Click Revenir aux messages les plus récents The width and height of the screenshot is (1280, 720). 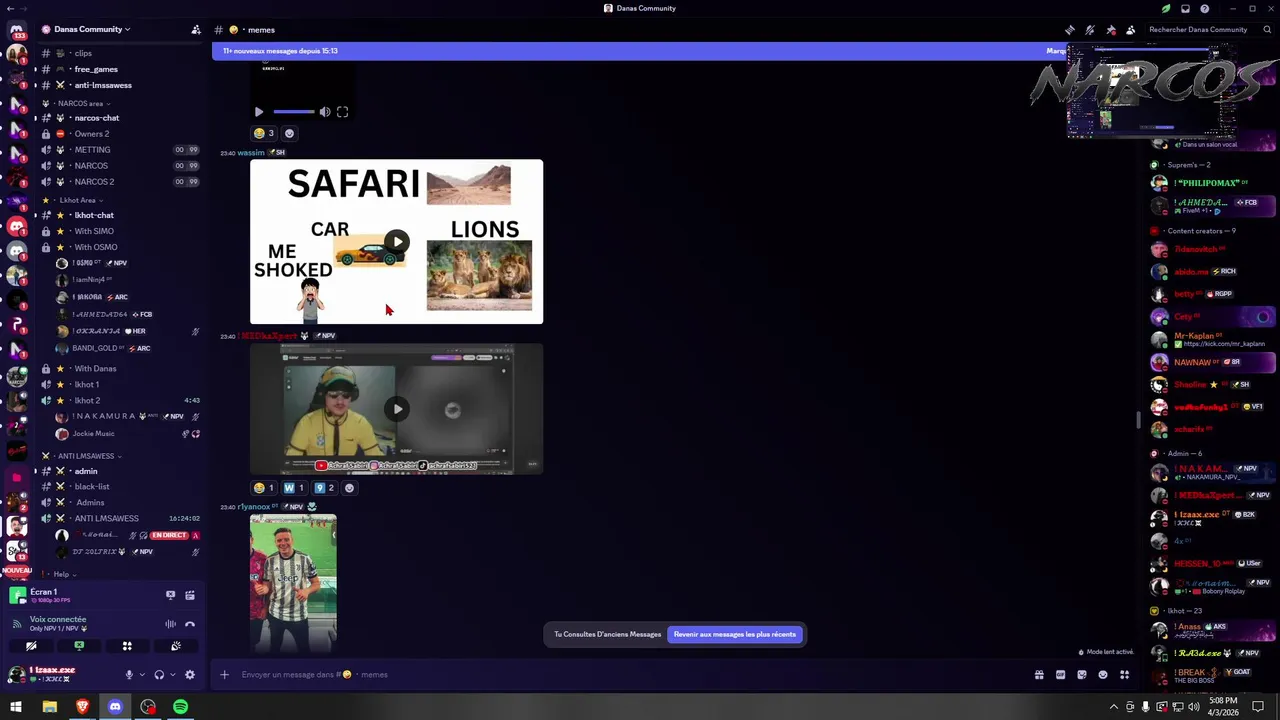[x=735, y=634]
